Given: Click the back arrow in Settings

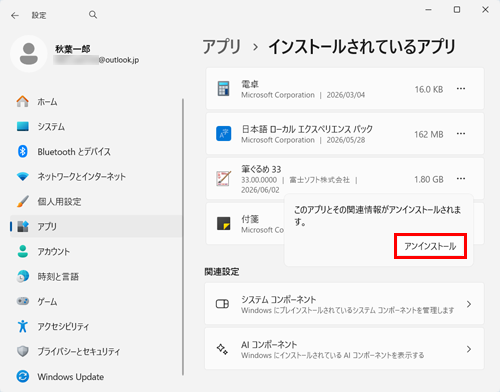Looking at the screenshot, I should click(x=15, y=15).
